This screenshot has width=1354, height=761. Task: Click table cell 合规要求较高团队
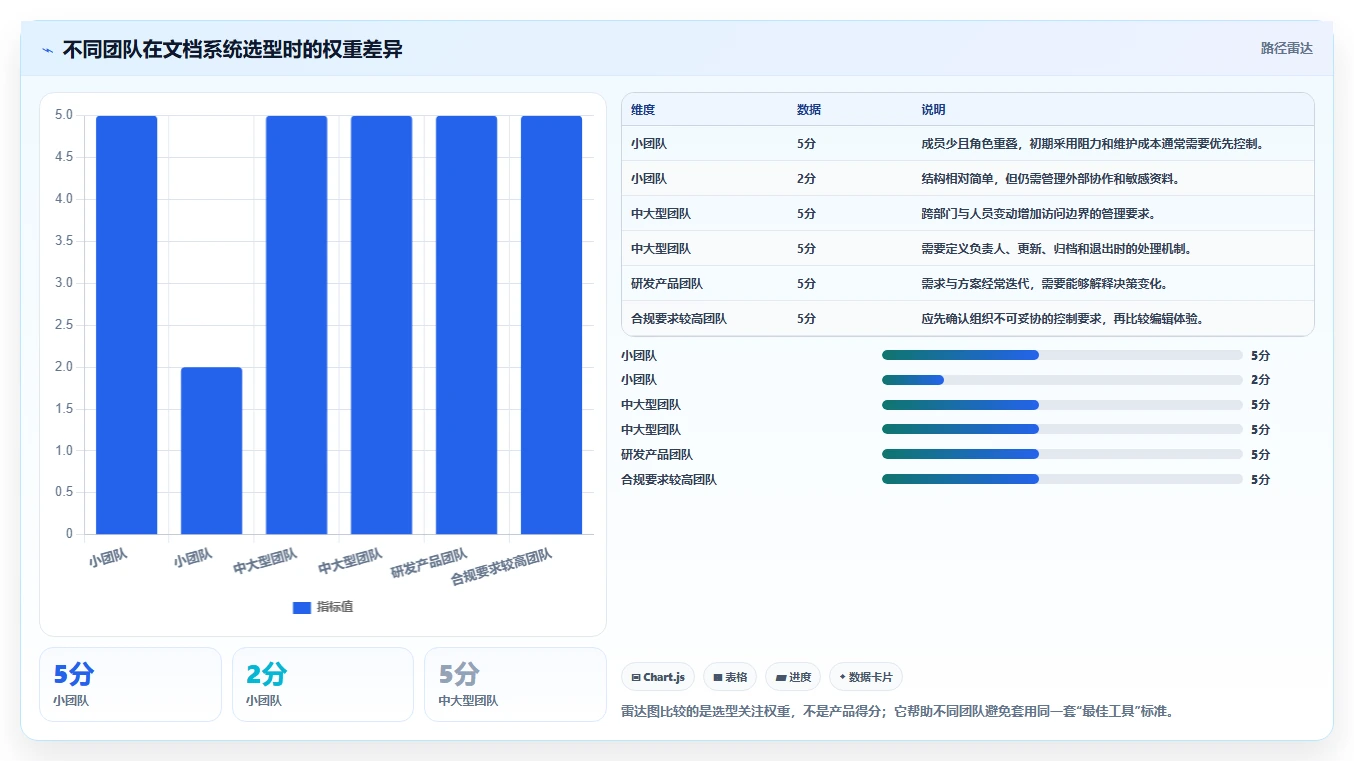click(679, 319)
